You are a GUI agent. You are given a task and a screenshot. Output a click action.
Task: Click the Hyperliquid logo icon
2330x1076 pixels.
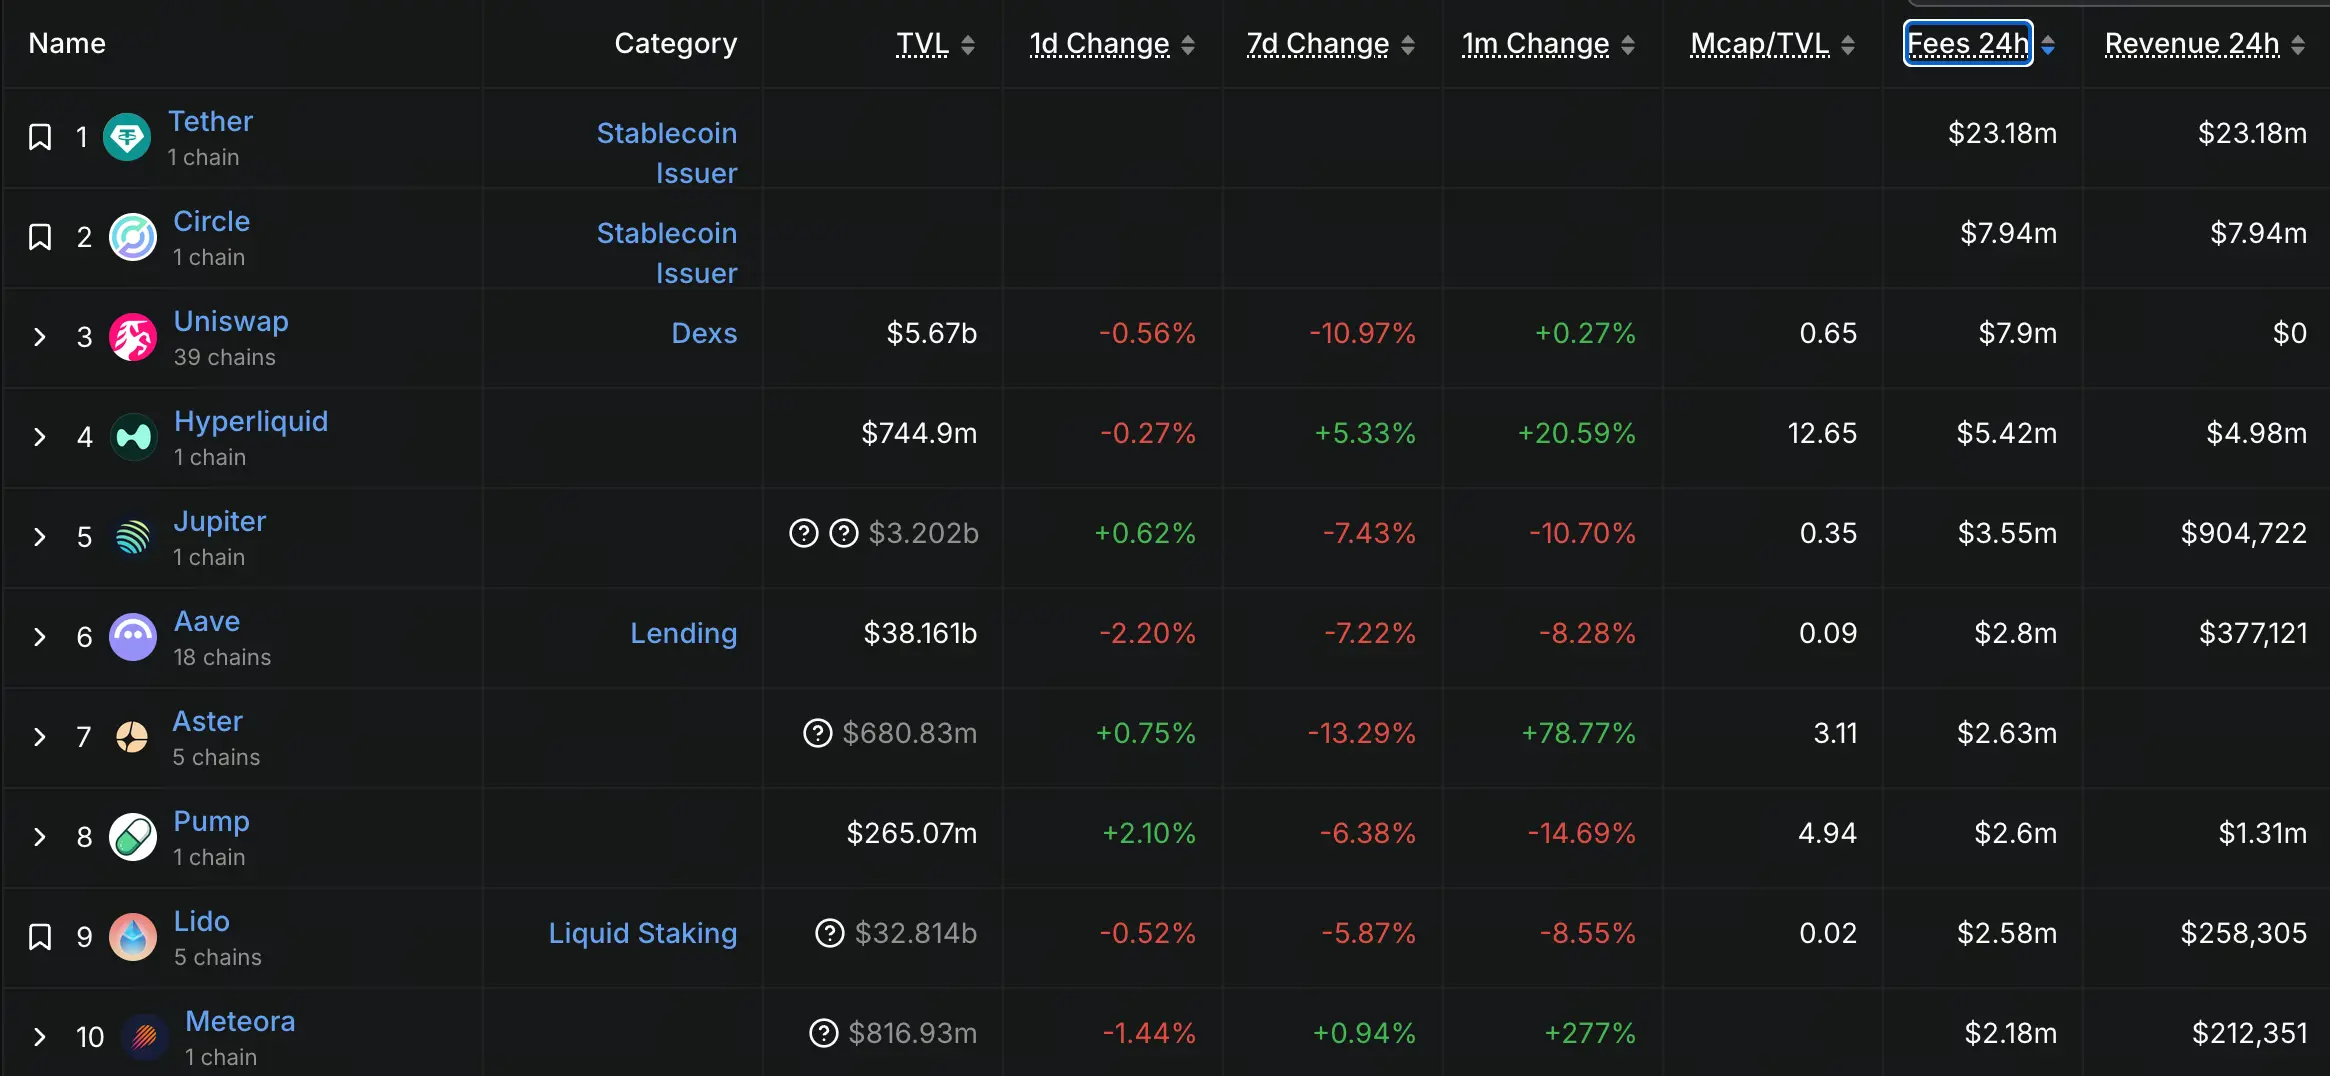pos(133,437)
